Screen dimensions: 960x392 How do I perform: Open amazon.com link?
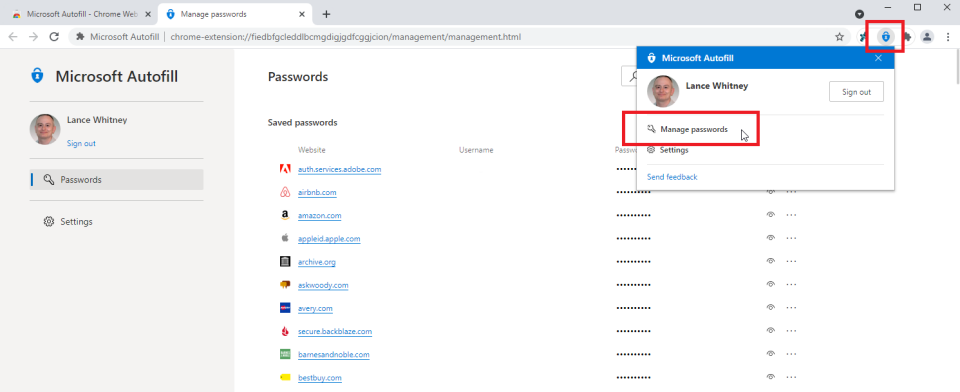point(320,216)
